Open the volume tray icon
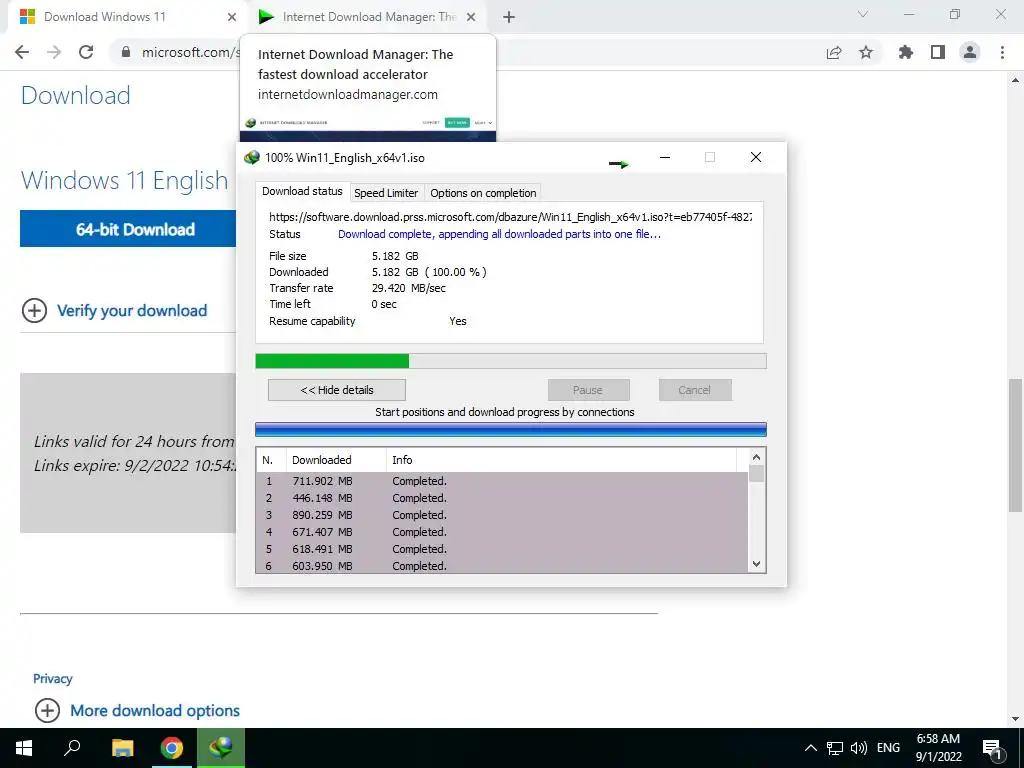The image size is (1024, 768). coord(859,748)
